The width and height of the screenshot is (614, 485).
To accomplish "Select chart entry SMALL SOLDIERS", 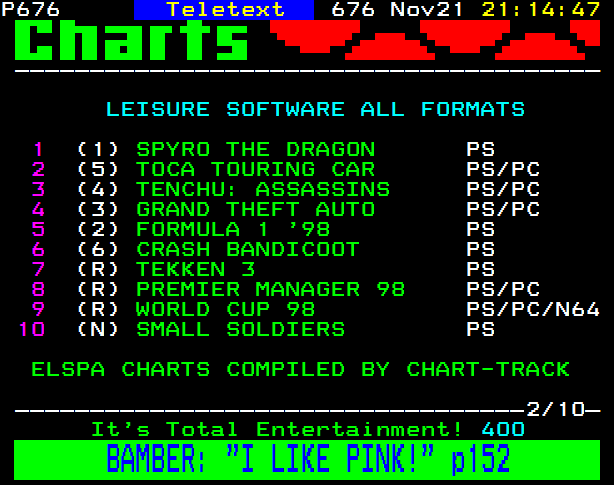I will pos(240,329).
